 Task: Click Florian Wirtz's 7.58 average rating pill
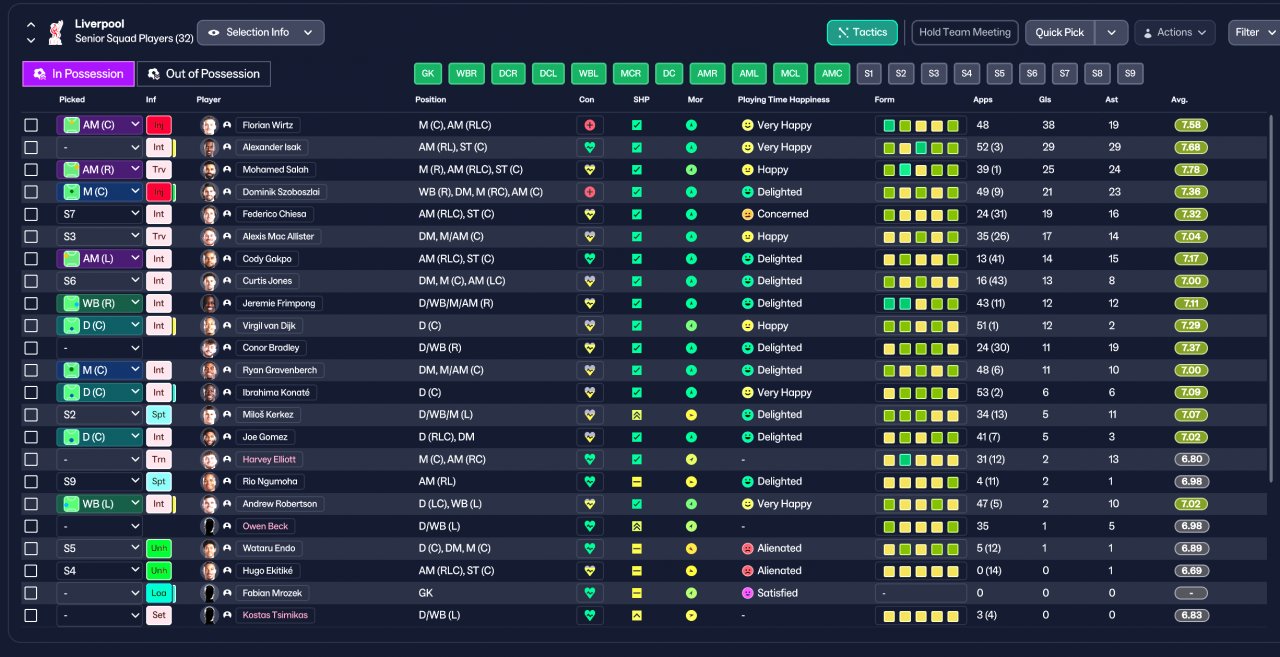(1191, 125)
